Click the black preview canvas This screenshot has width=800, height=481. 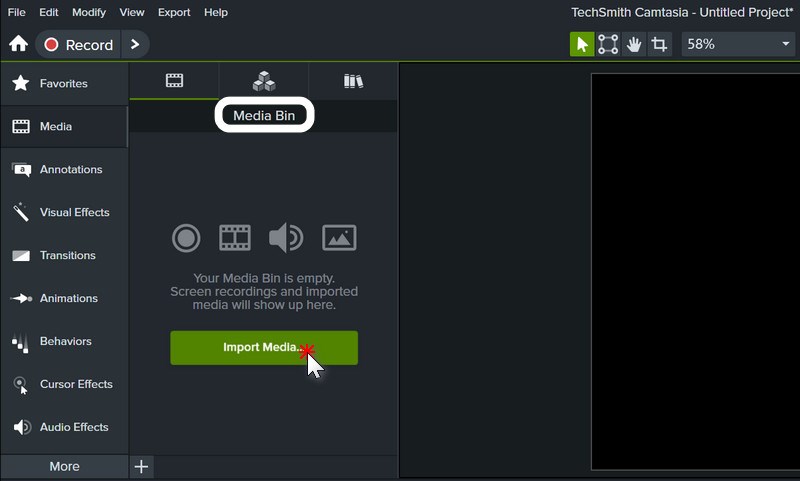pos(695,270)
